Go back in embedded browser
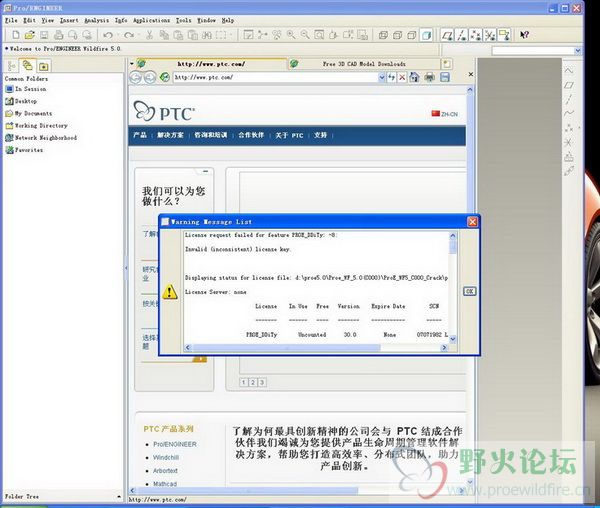Image resolution: width=600 pixels, height=508 pixels. [x=135, y=77]
